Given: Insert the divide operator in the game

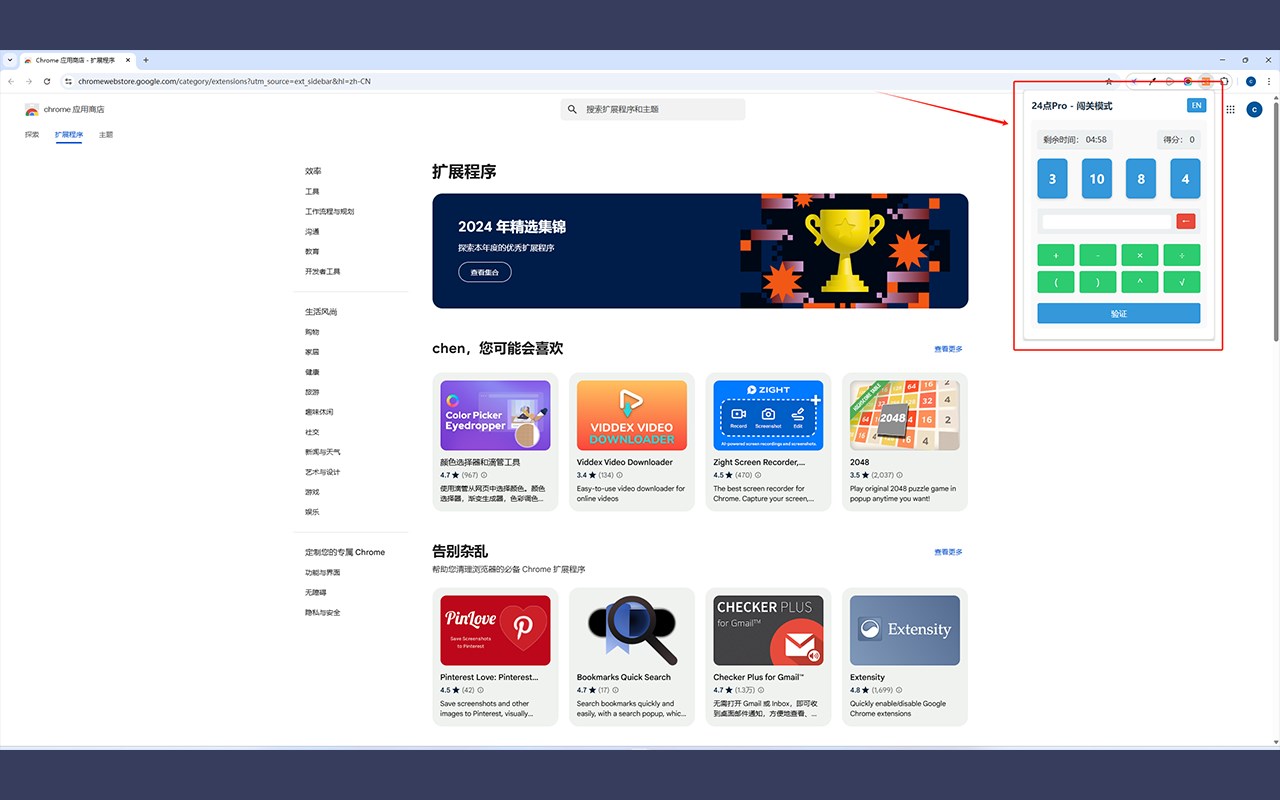Looking at the screenshot, I should tap(1181, 255).
